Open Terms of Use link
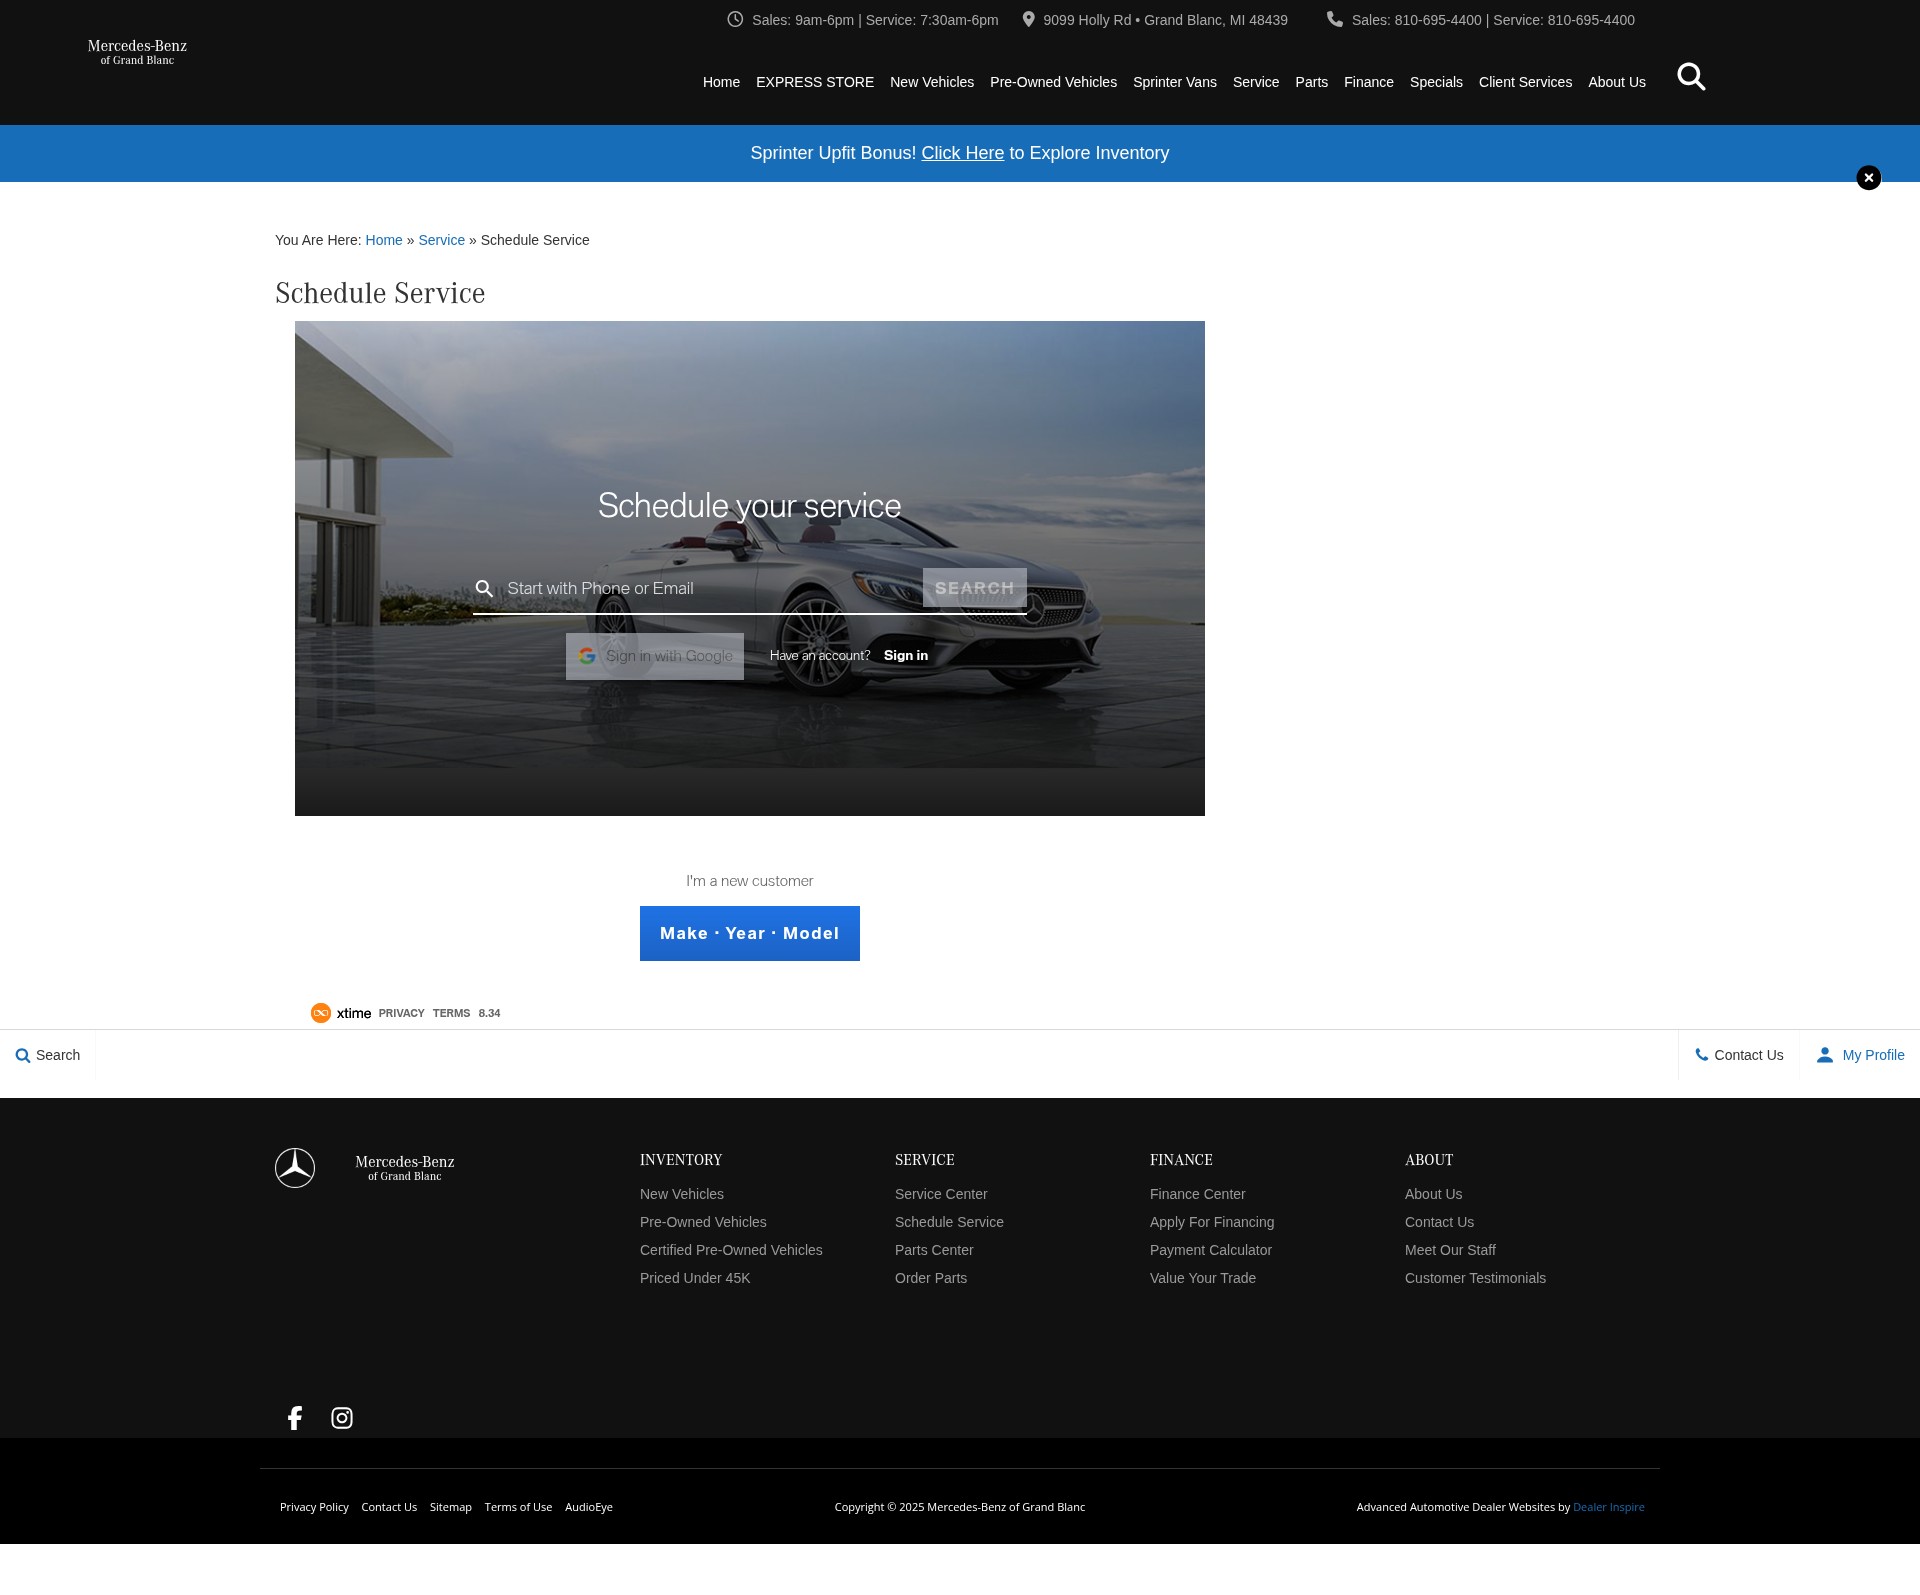 tap(518, 1507)
